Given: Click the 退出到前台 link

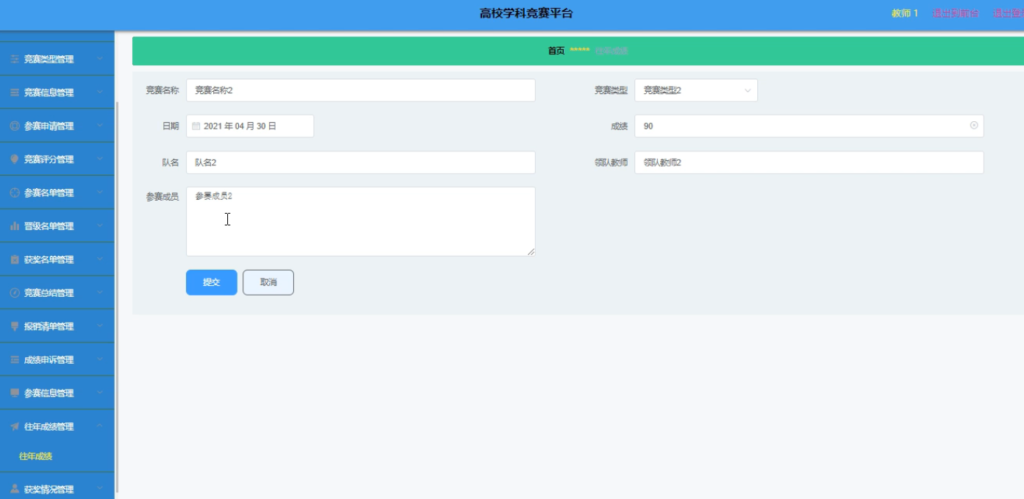Looking at the screenshot, I should (x=955, y=13).
